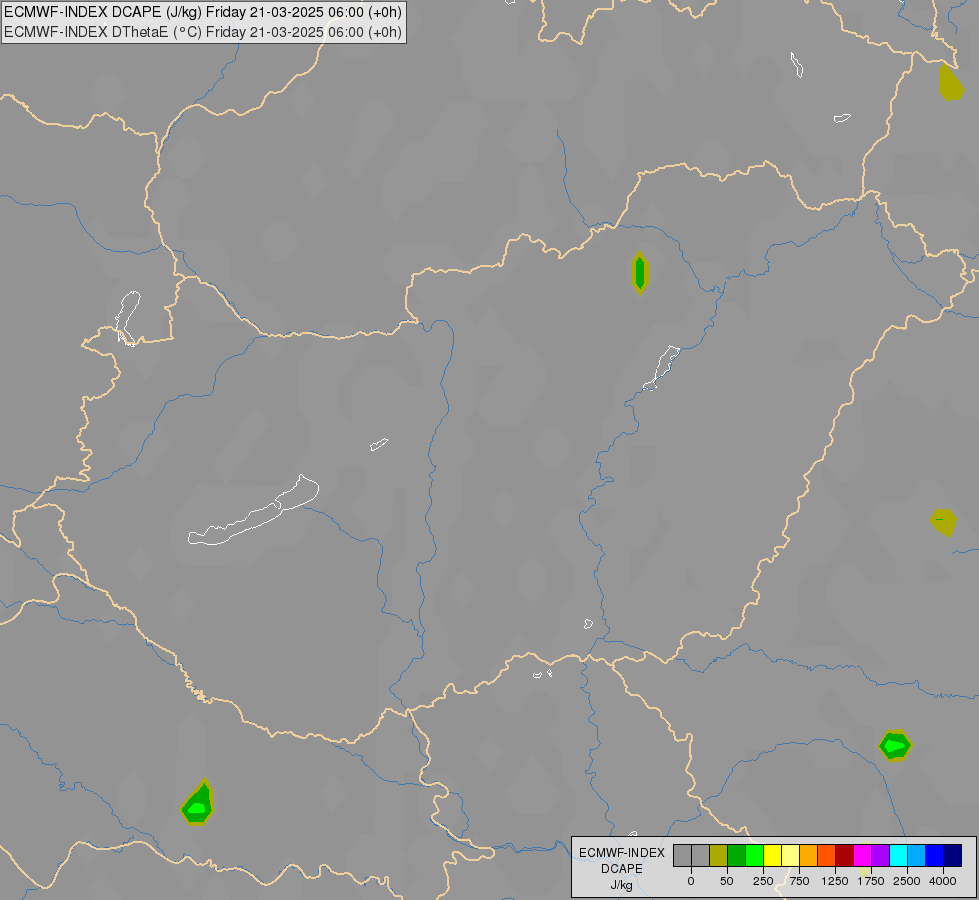Click the olive DCAPE patch on the eastern edge
Image resolution: width=979 pixels, height=900 pixels.
pos(943,522)
